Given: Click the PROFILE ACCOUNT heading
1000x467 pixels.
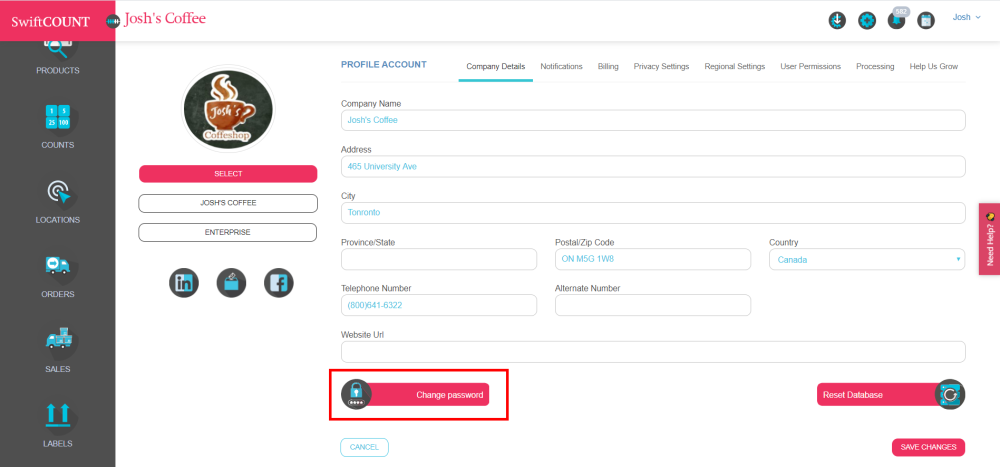Looking at the screenshot, I should pos(384,64).
